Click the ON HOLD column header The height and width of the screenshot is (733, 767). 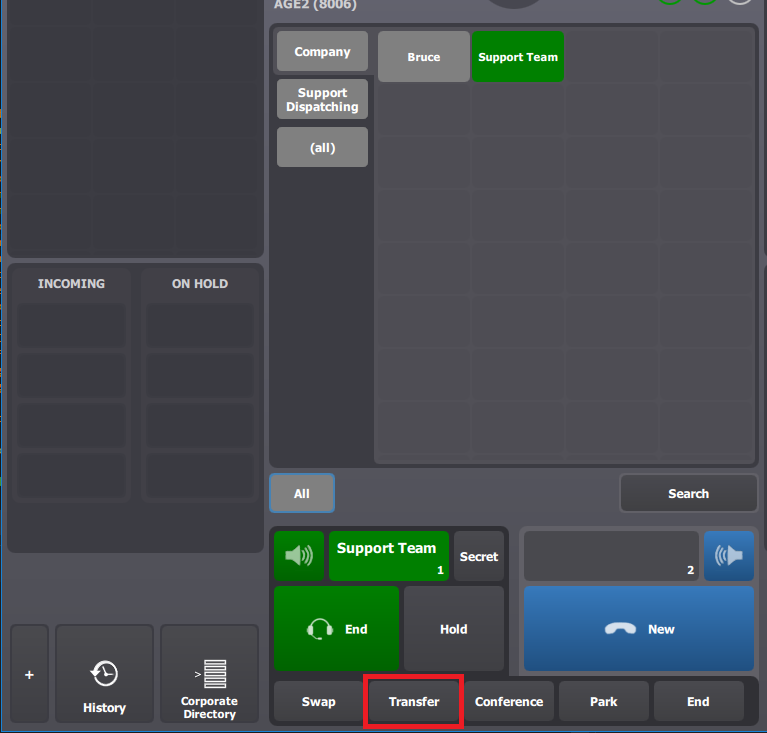[200, 284]
